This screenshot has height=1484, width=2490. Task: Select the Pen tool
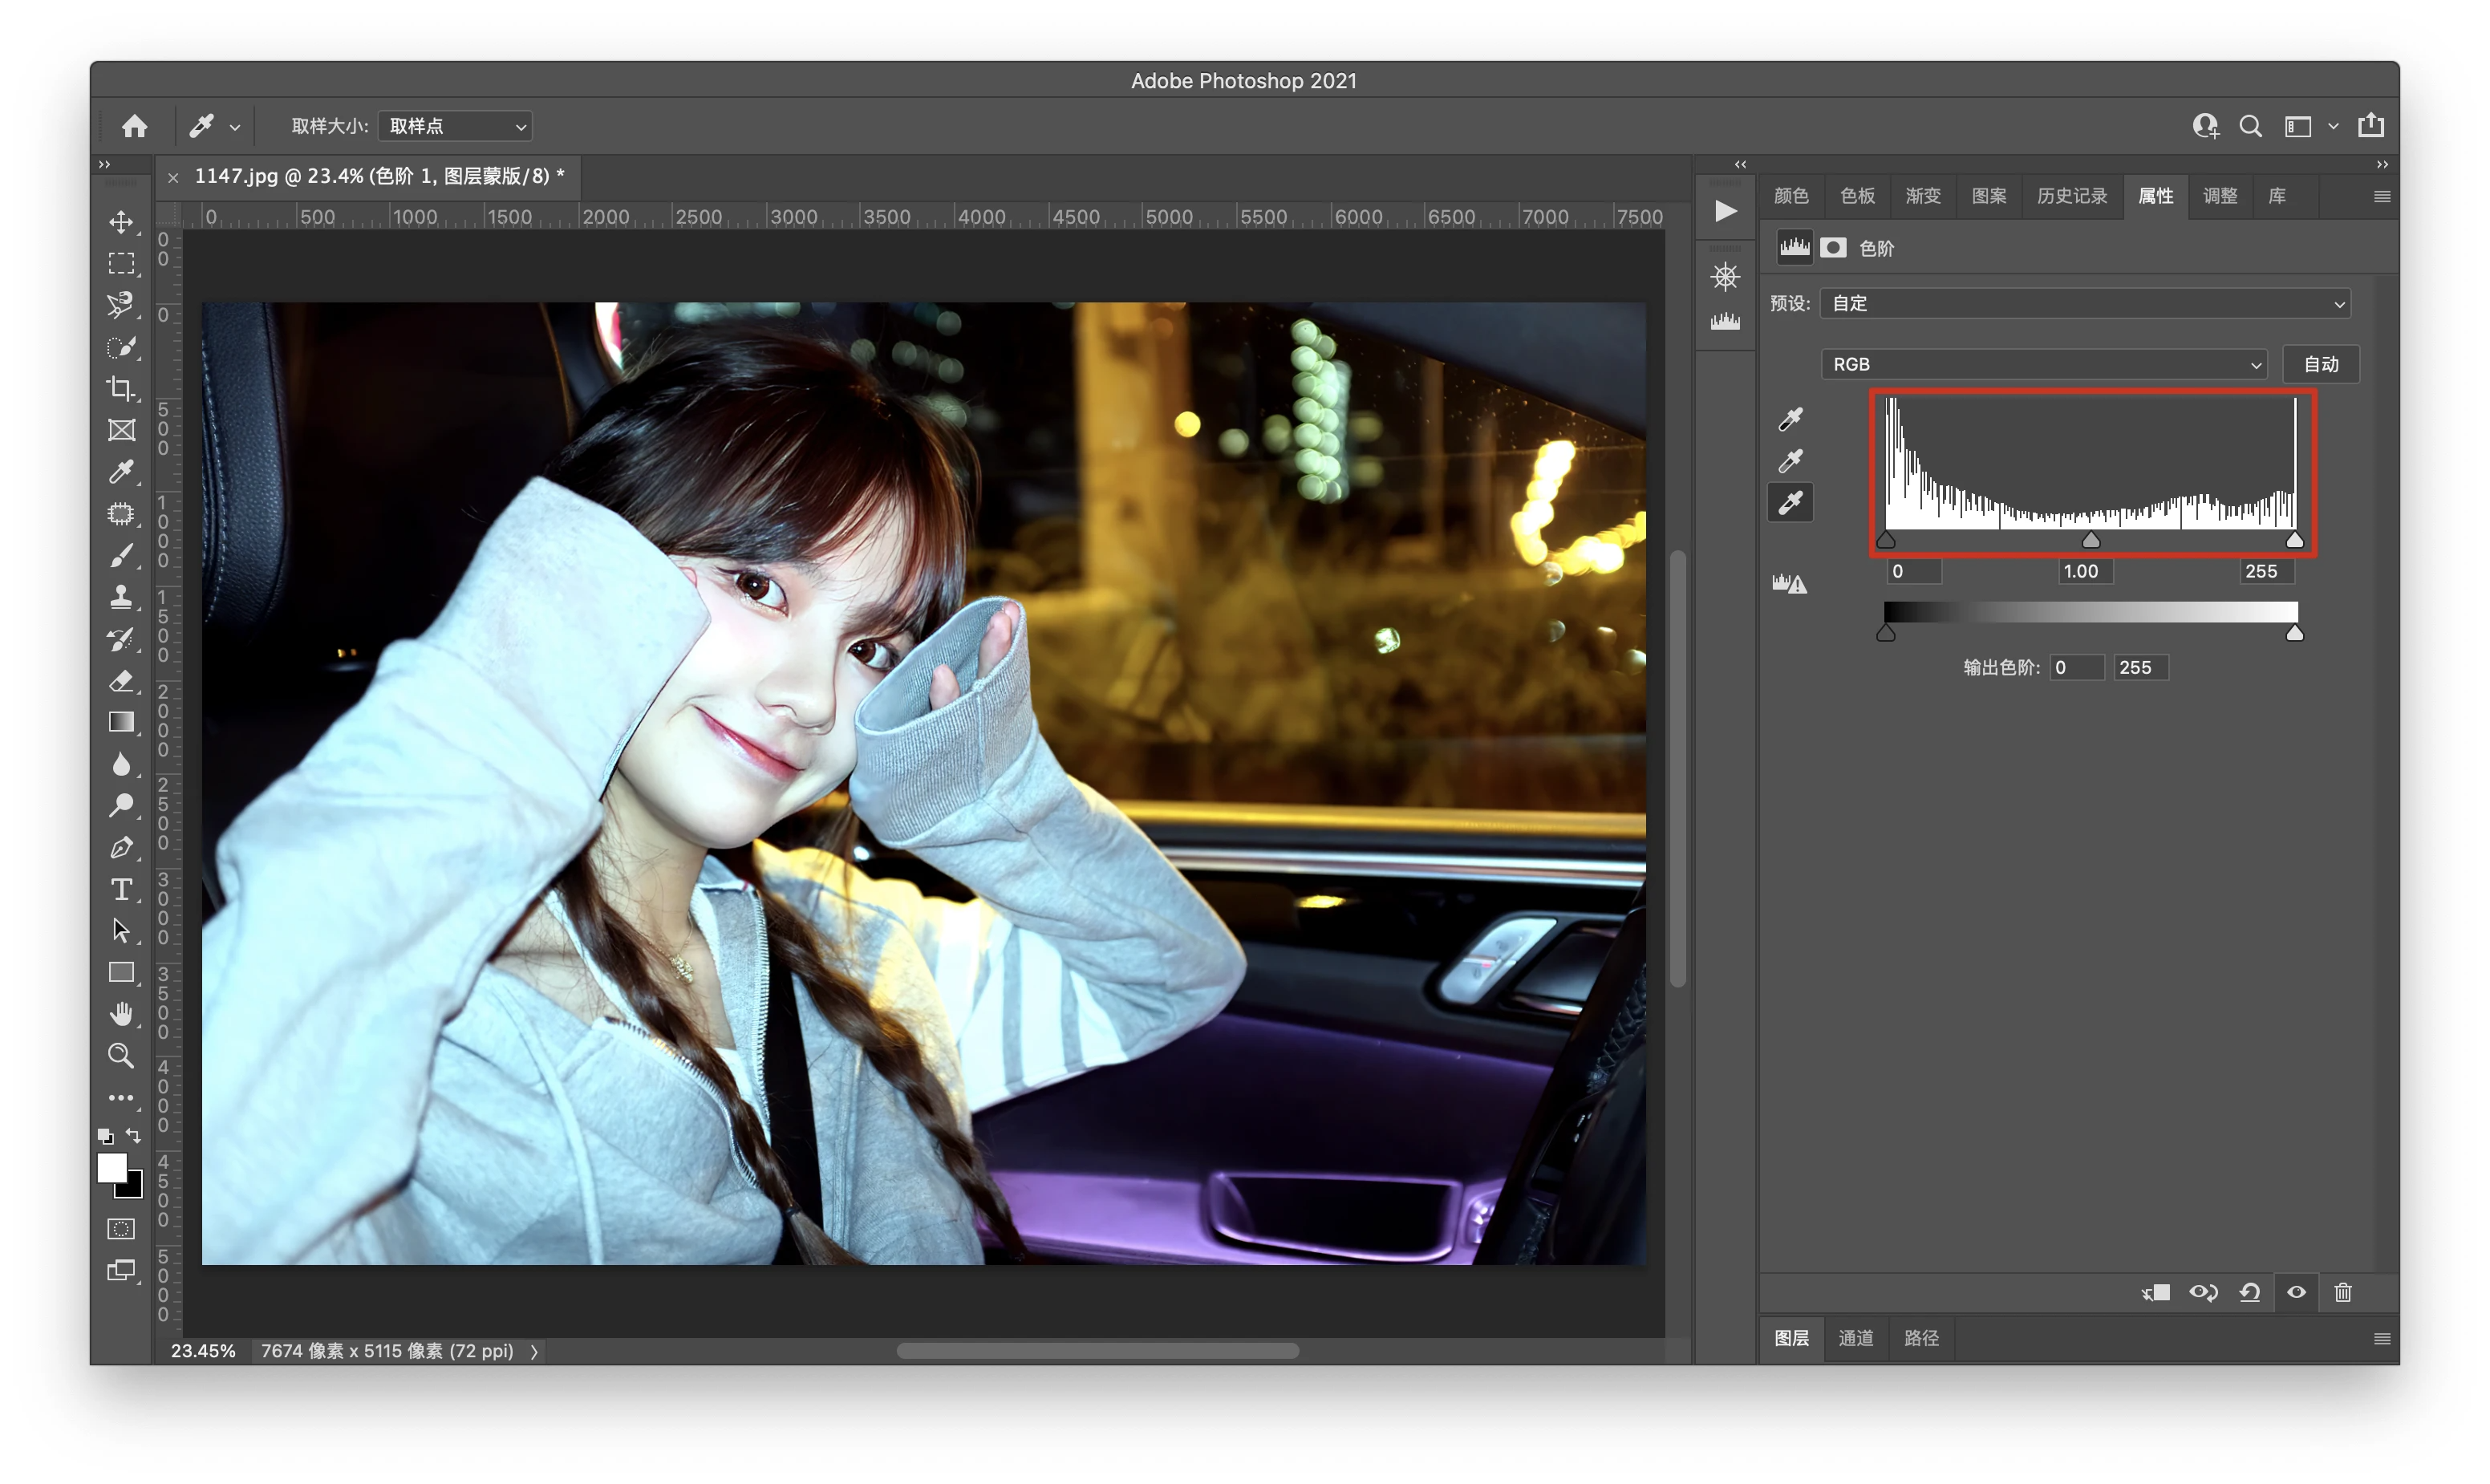pos(121,848)
